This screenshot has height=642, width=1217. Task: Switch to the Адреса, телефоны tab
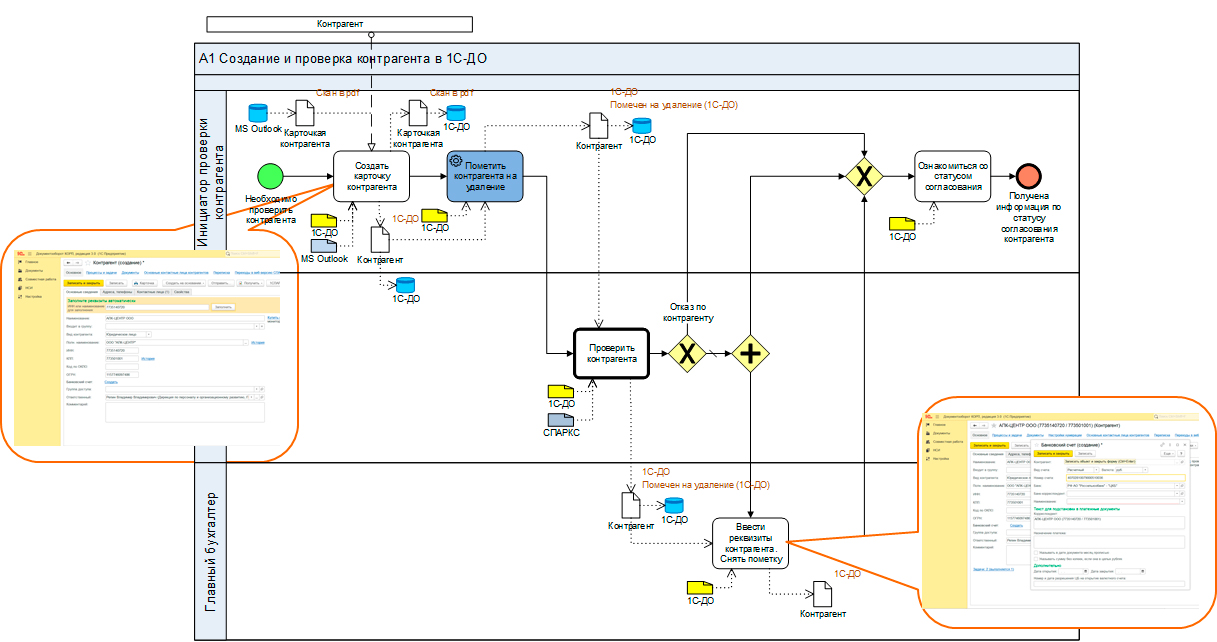tap(116, 291)
